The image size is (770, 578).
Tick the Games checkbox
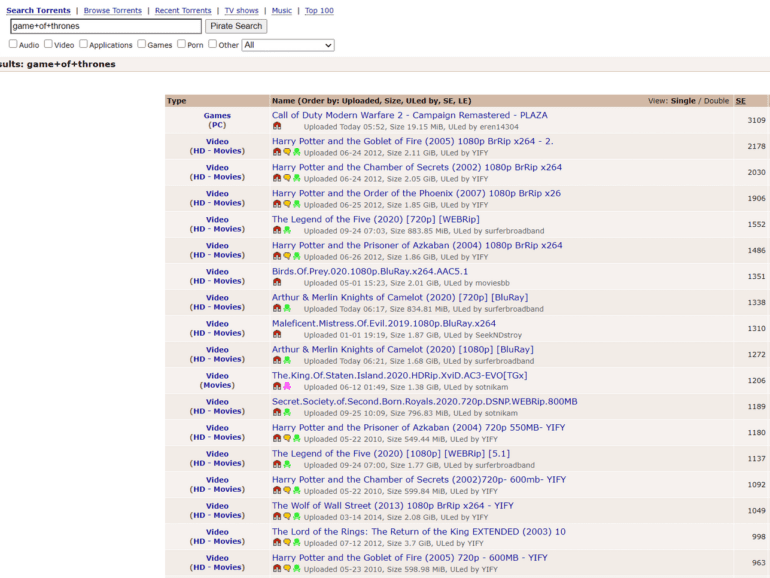[x=142, y=44]
